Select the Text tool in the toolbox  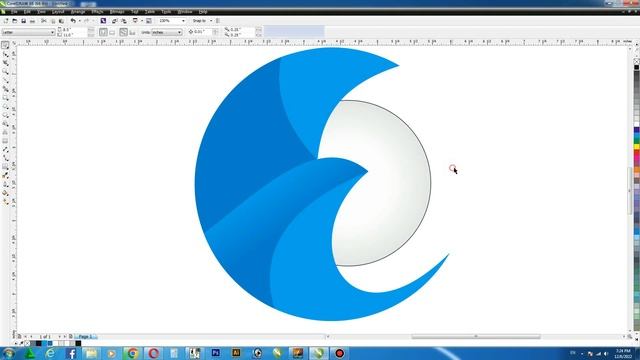coord(5,132)
